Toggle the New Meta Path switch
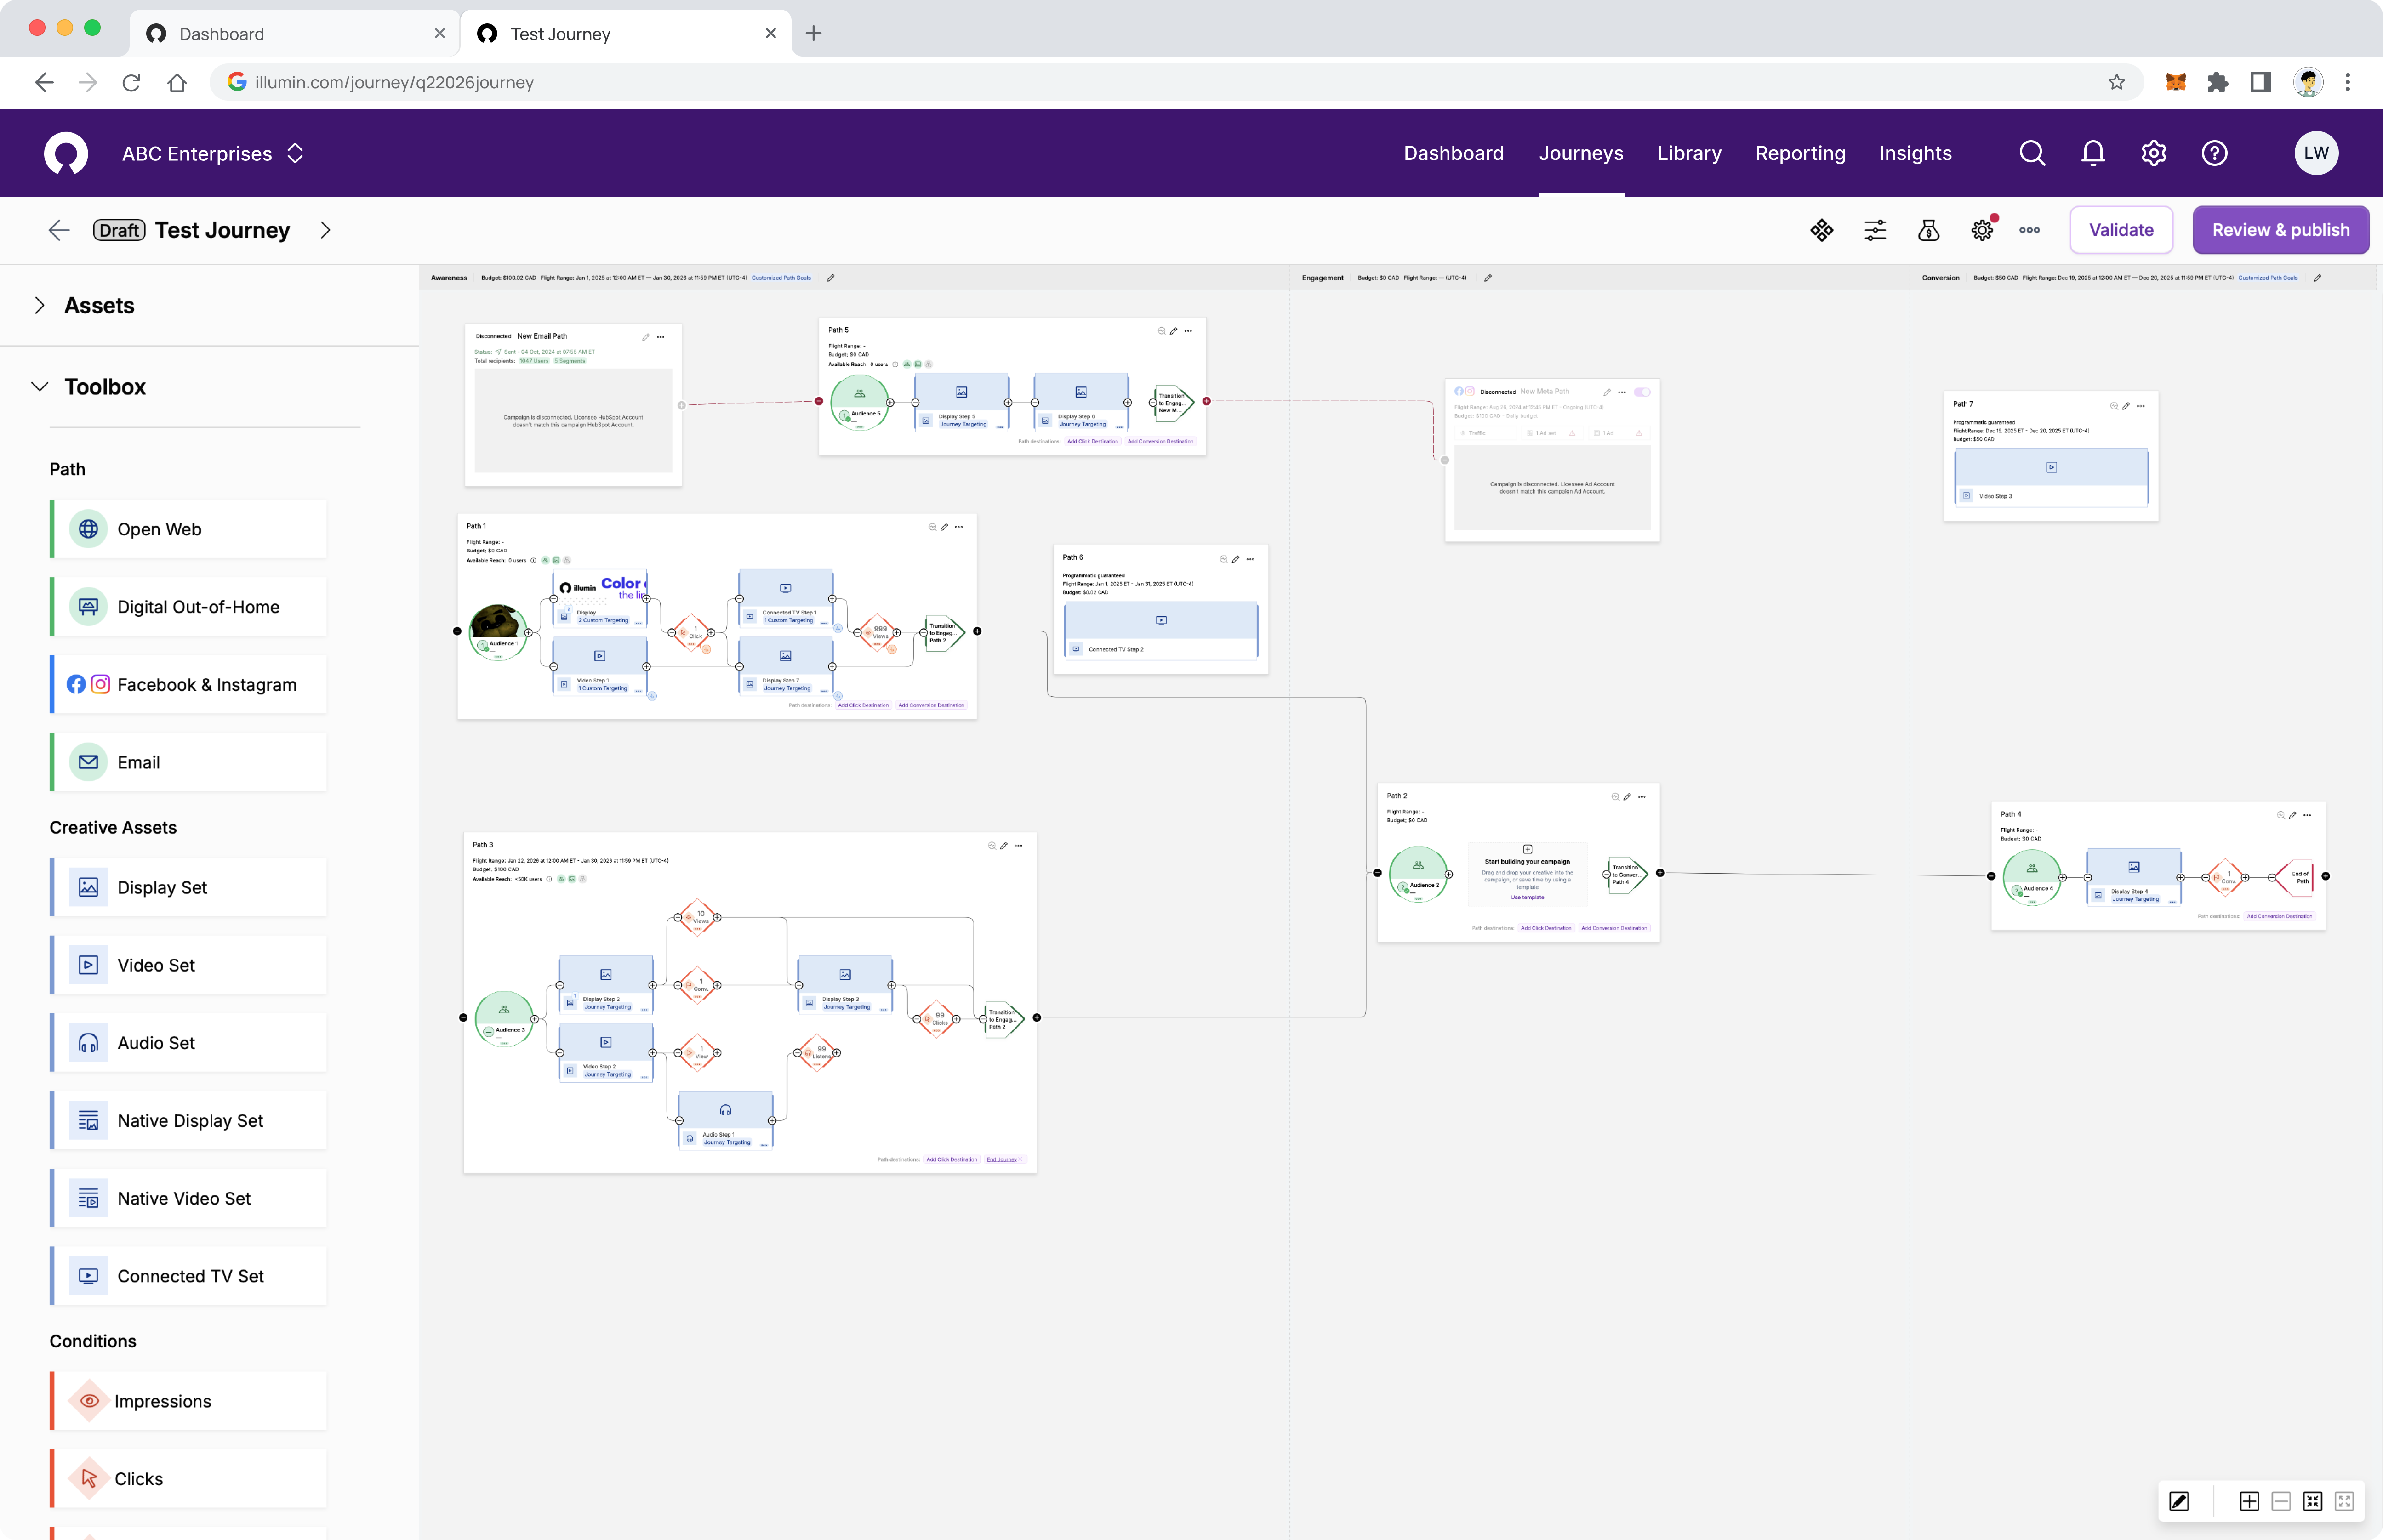This screenshot has height=1540, width=2383. pos(1642,392)
